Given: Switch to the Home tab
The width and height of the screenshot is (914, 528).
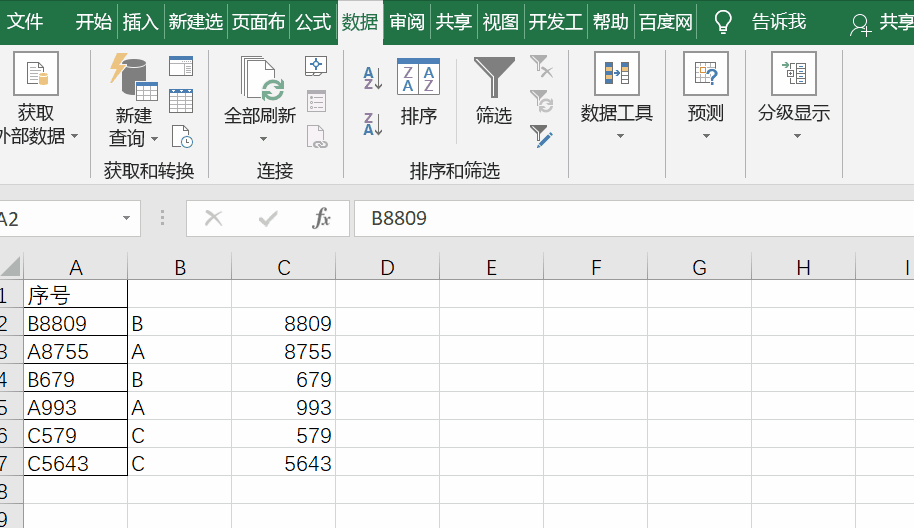Looking at the screenshot, I should click(93, 22).
